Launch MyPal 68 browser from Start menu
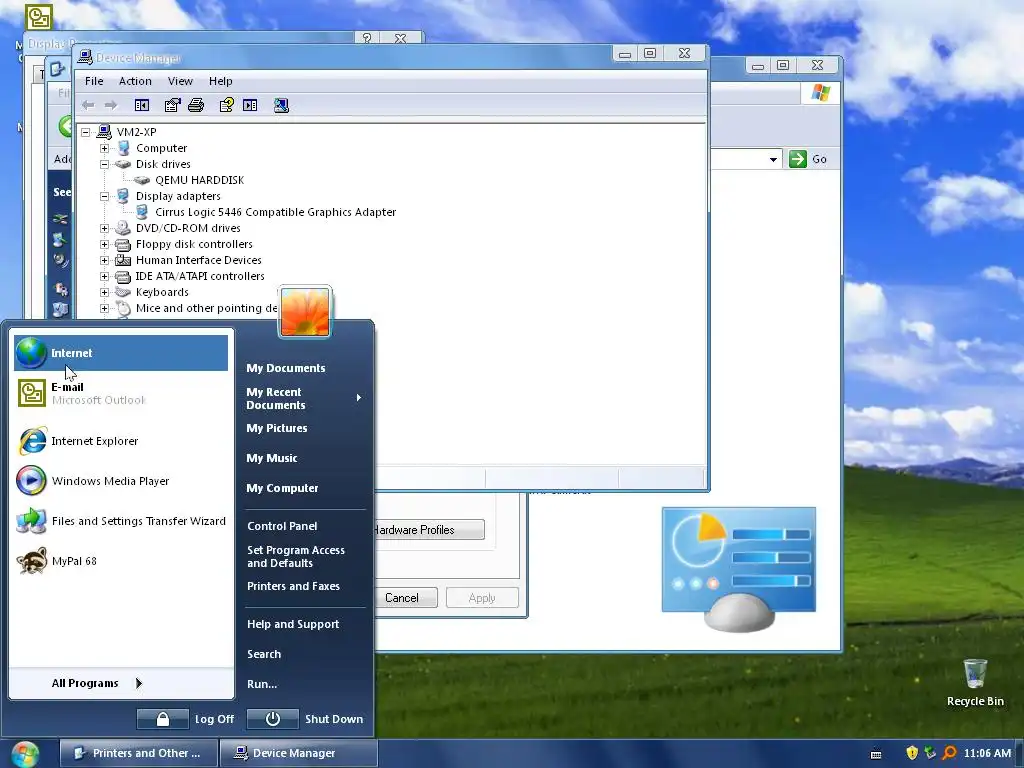 click(121, 561)
